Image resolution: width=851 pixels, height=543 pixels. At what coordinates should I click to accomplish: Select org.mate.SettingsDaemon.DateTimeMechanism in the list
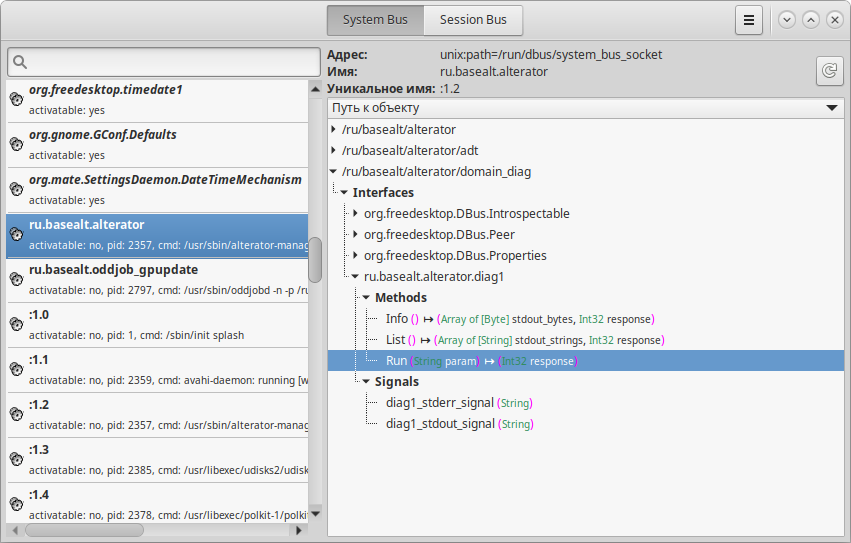(x=165, y=180)
